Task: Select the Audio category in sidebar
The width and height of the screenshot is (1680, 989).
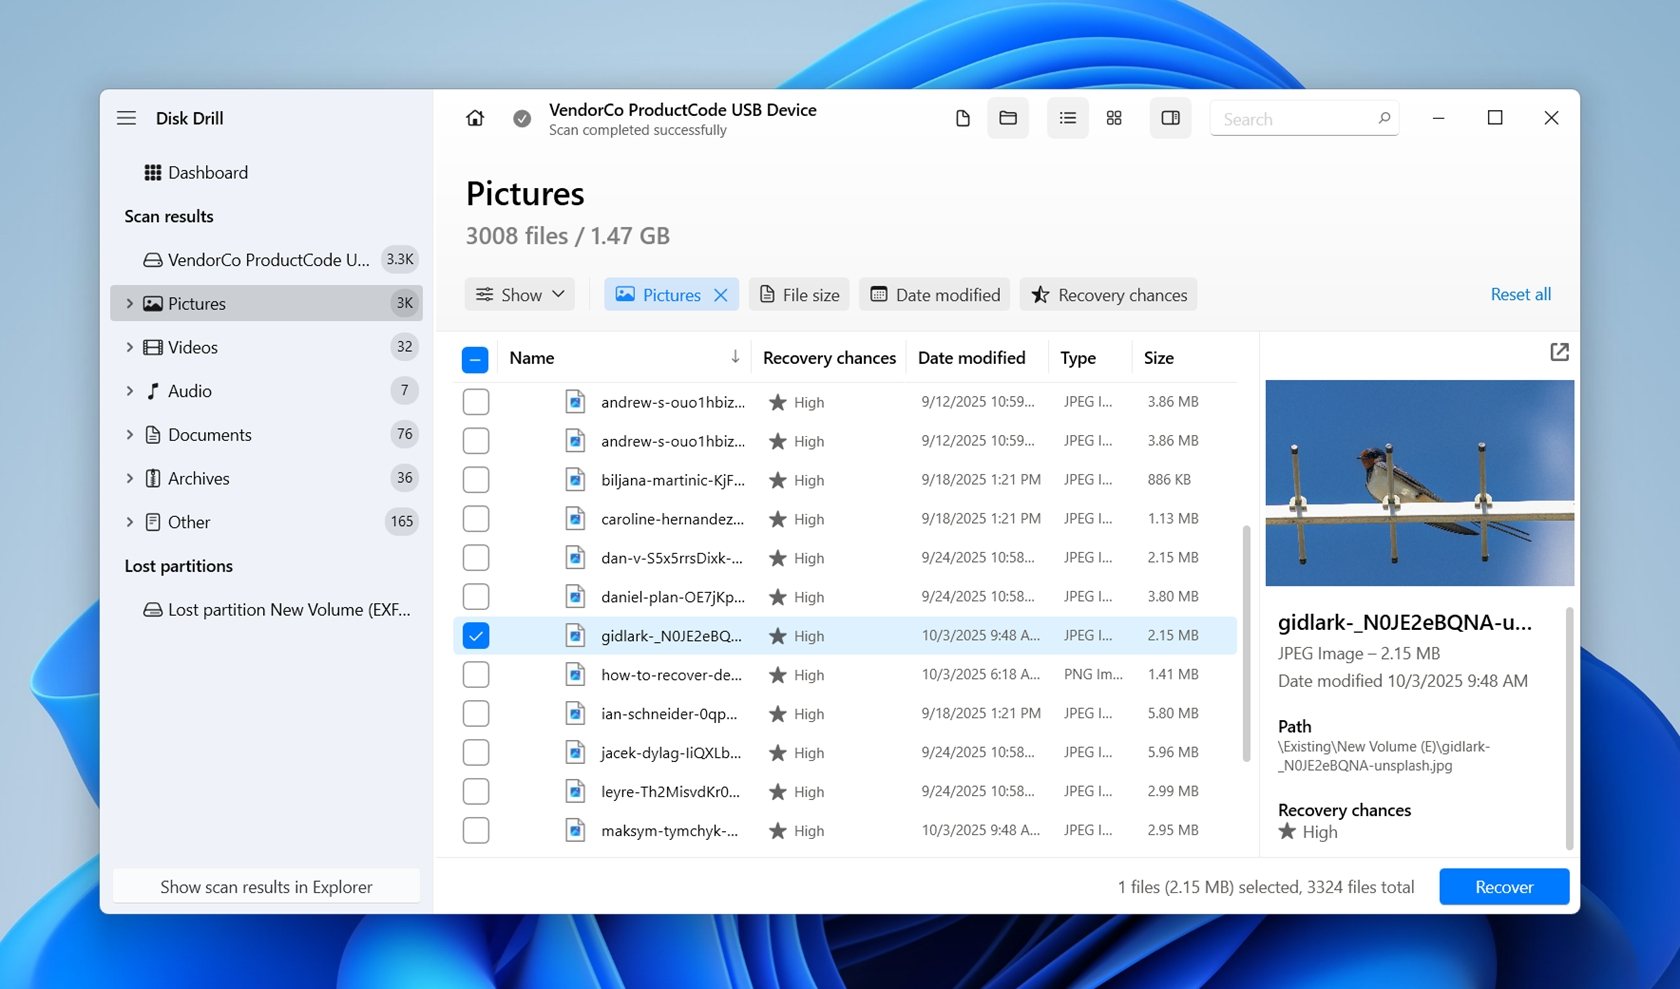Action: (x=188, y=390)
